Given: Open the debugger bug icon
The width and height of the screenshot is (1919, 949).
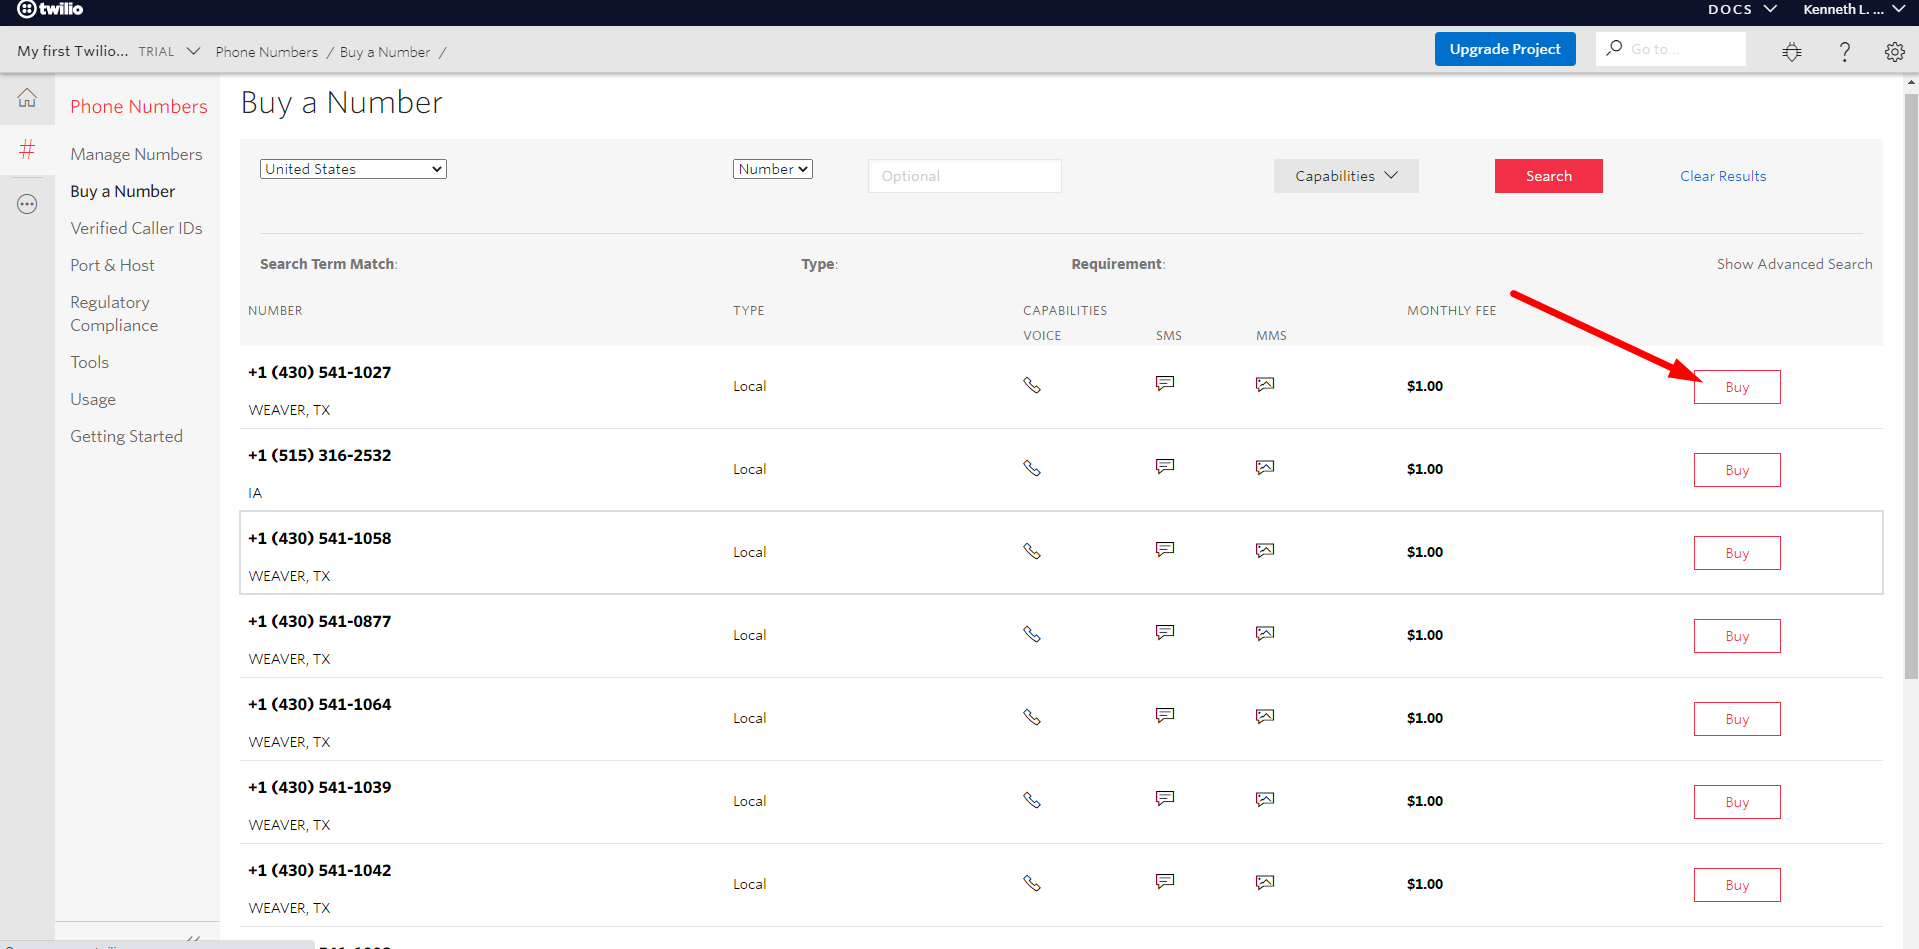Looking at the screenshot, I should coord(1792,52).
